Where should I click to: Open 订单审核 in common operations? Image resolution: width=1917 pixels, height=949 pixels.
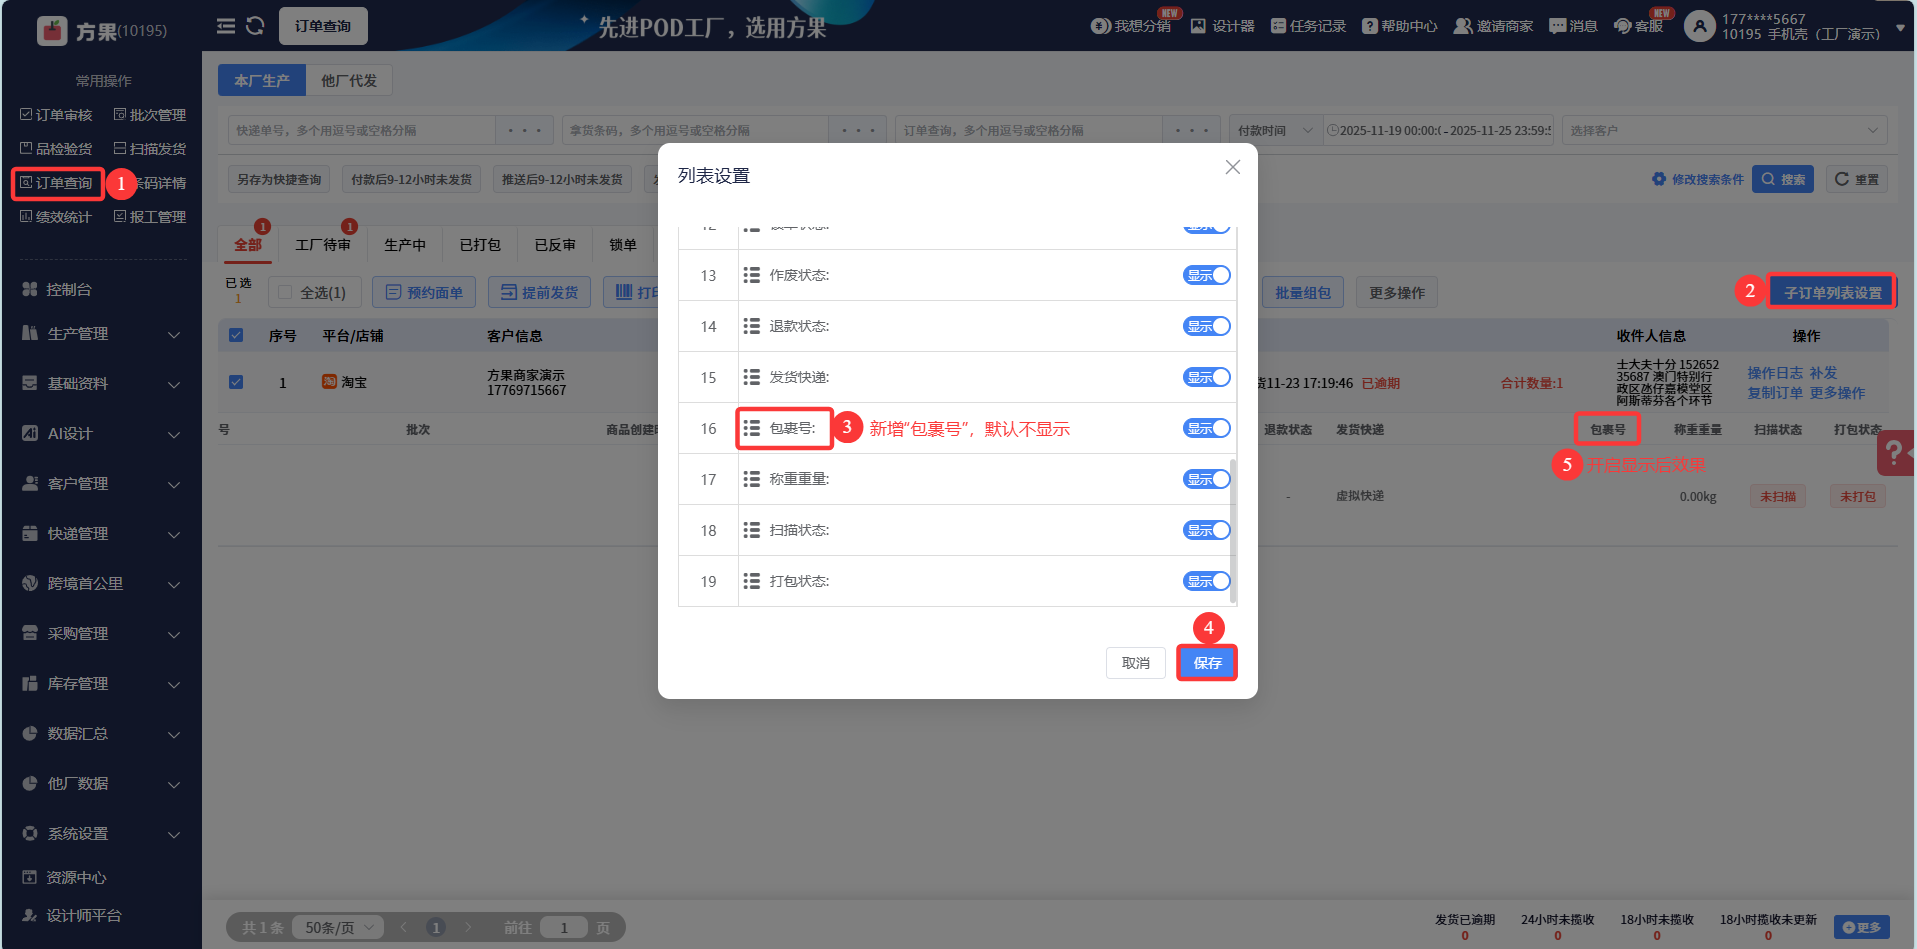56,115
